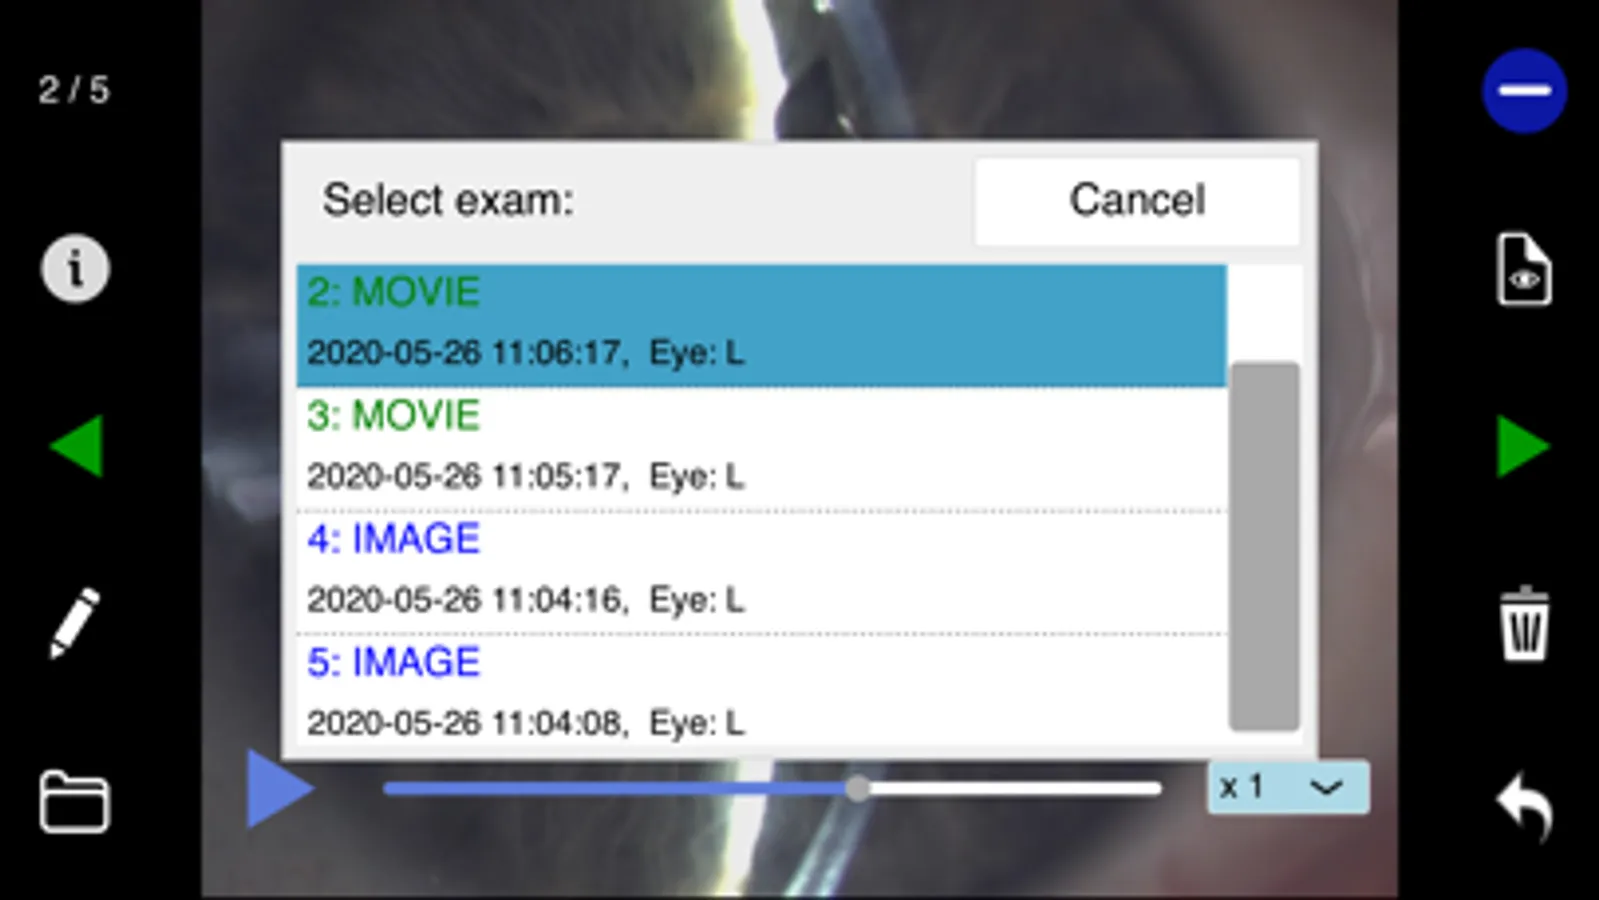This screenshot has height=900, width=1599.
Task: Click the undo back arrow icon
Action: 1524,803
